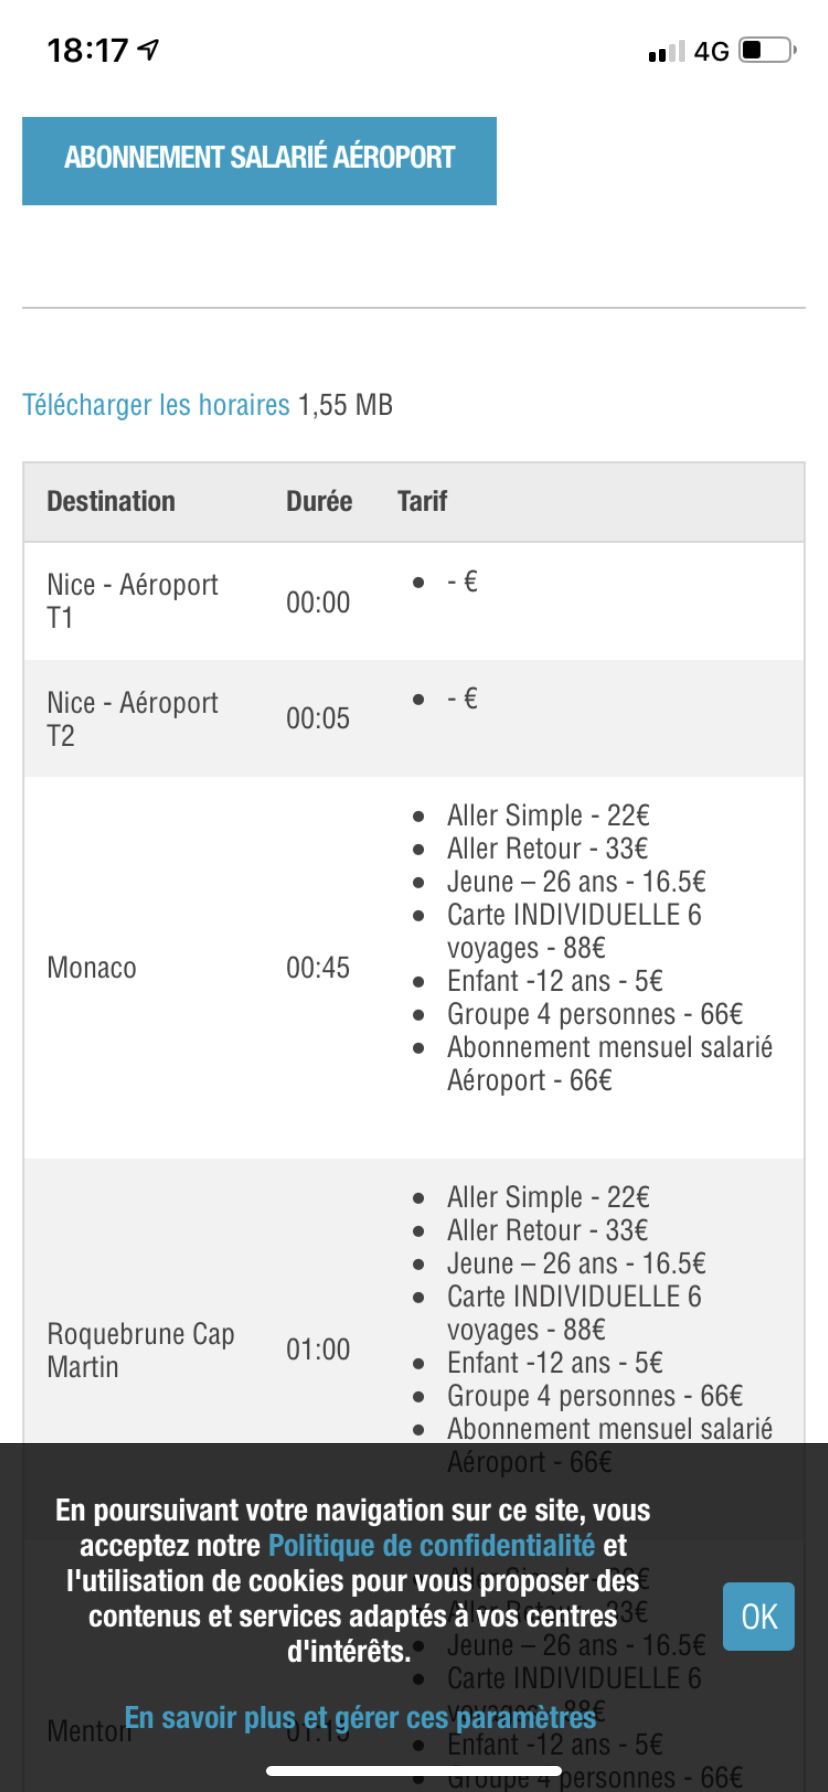Image resolution: width=828 pixels, height=1792 pixels.
Task: Open En savoir plus et gérer ces paramètres
Action: tap(360, 1718)
